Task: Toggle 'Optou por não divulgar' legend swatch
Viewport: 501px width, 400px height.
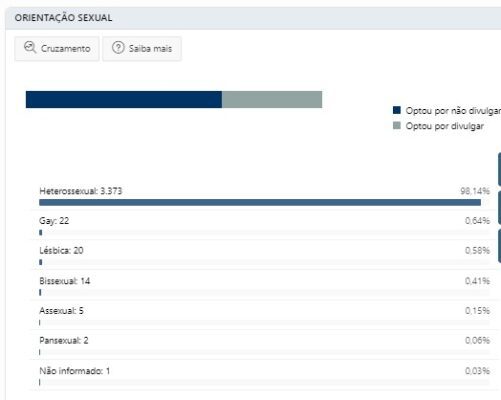Action: coord(397,110)
